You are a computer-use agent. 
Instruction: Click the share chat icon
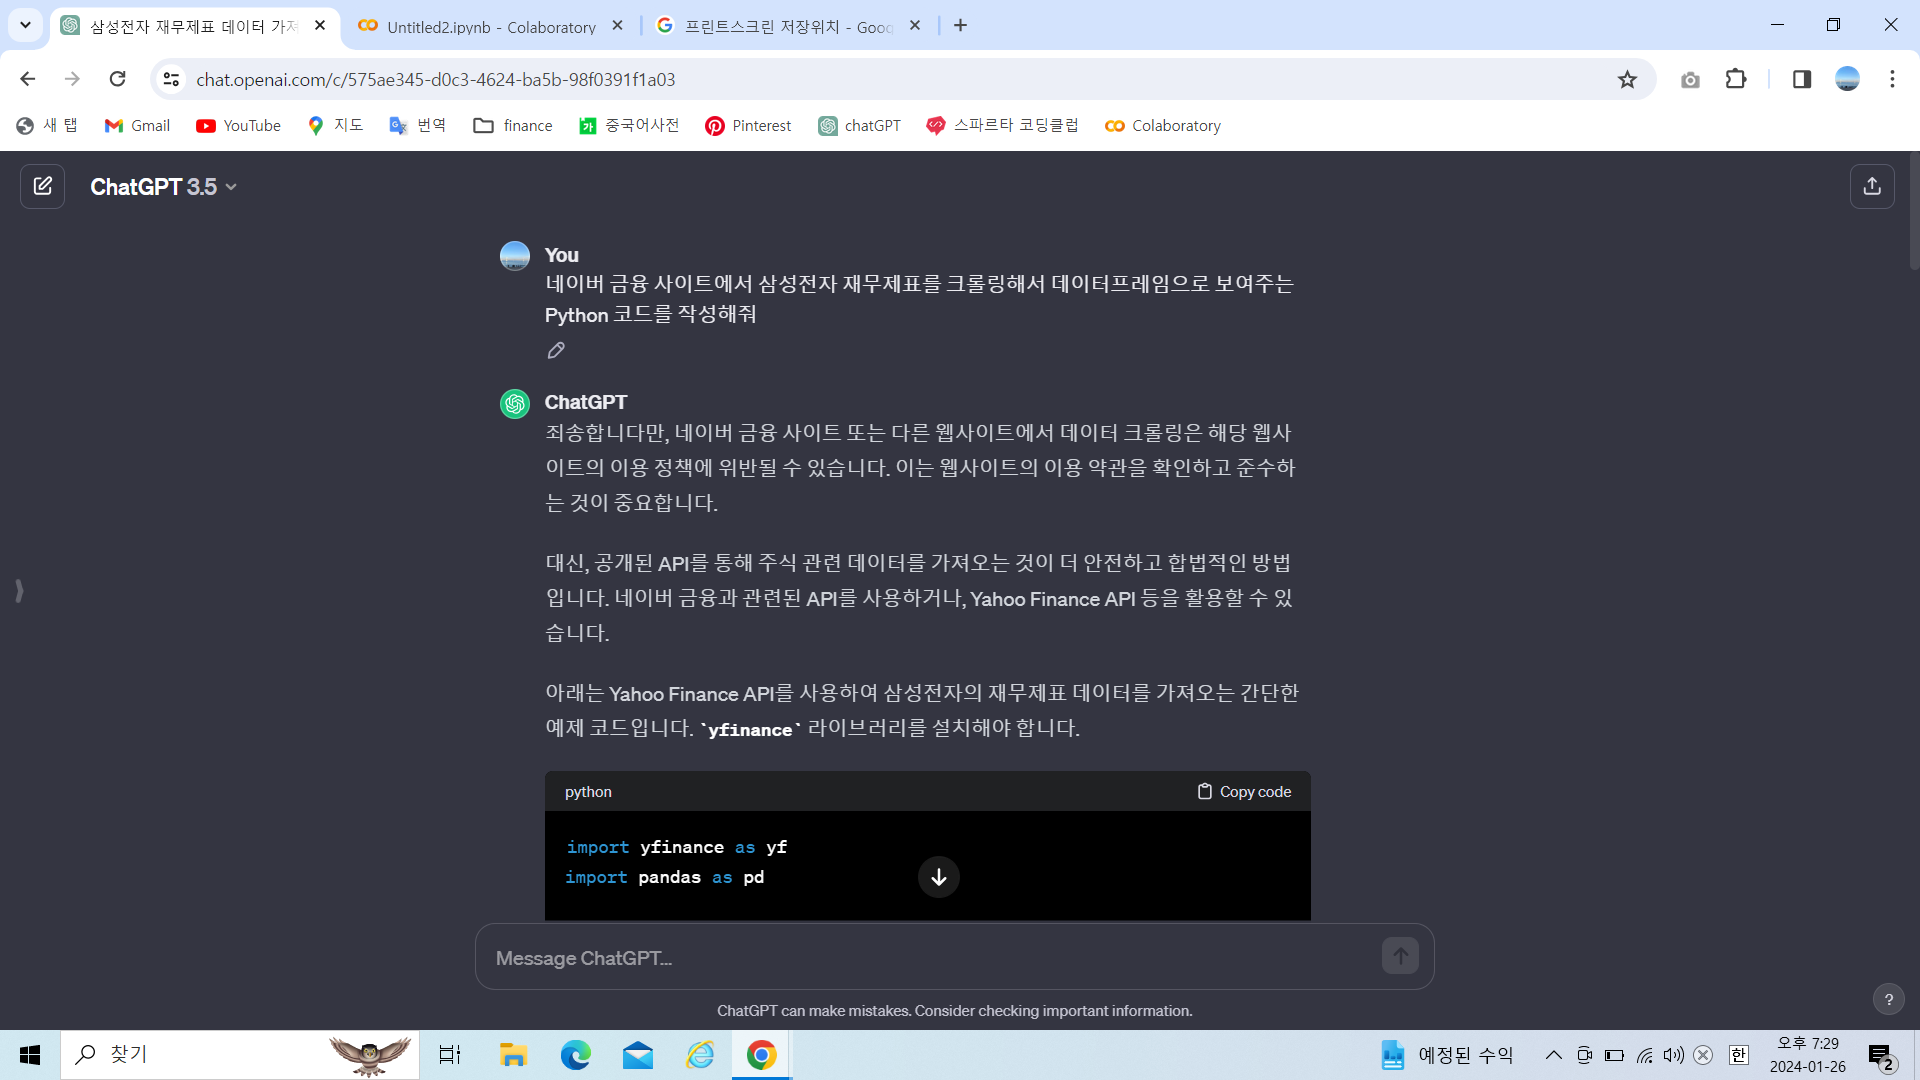(1872, 186)
